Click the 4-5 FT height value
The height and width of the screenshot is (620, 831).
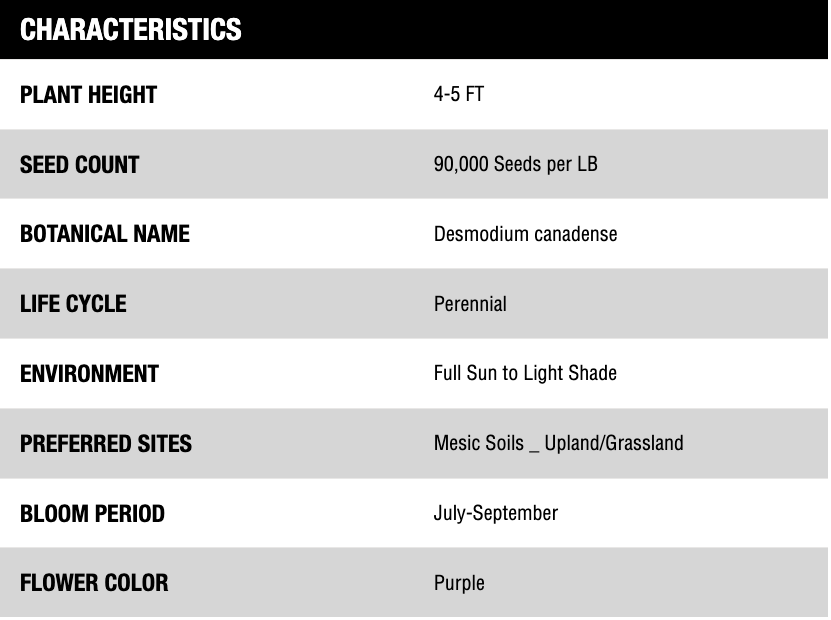pyautogui.click(x=459, y=95)
